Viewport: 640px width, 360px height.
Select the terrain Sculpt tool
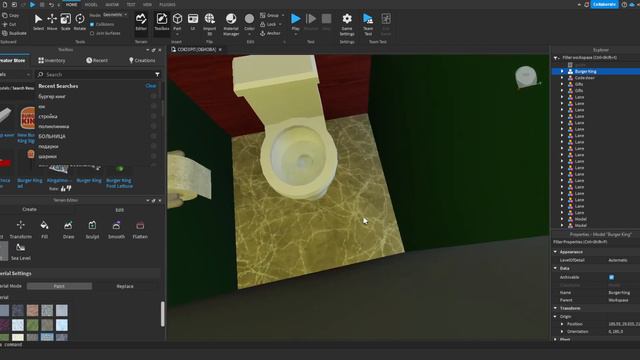tap(92, 229)
